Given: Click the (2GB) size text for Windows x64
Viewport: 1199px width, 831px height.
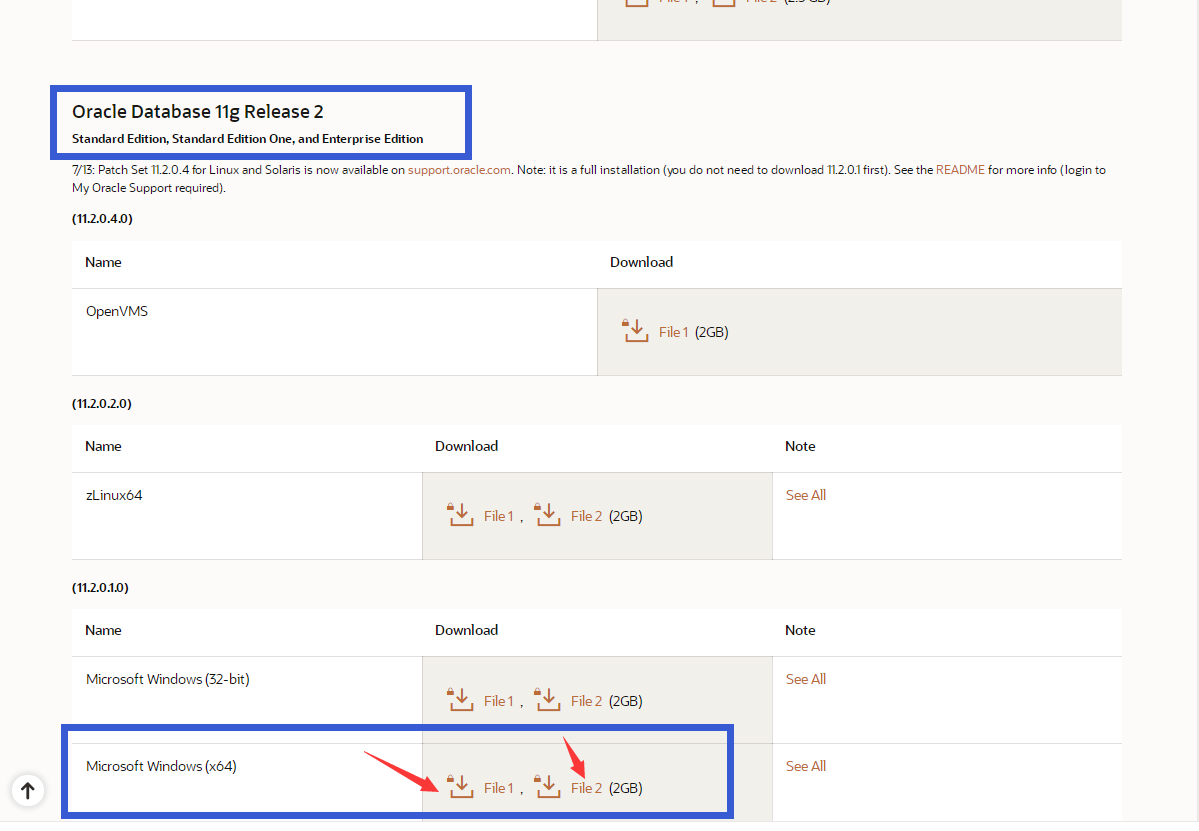Looking at the screenshot, I should [x=625, y=788].
